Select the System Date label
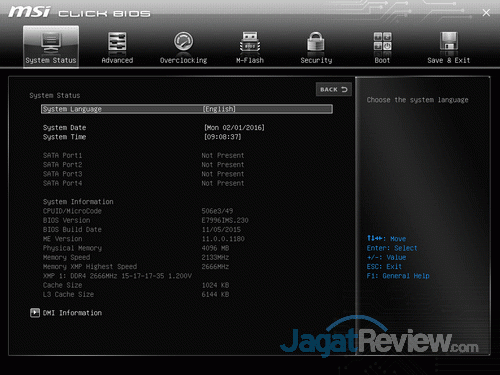The width and height of the screenshot is (500, 375). [x=64, y=128]
